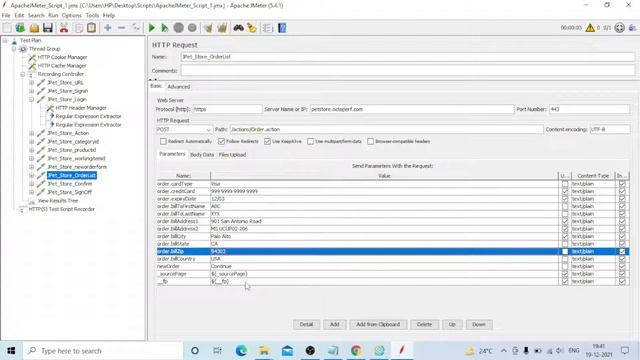Click the threads status icon beside 0/1
Image resolution: width=640 pixels, height=360 pixels.
pos(620,28)
